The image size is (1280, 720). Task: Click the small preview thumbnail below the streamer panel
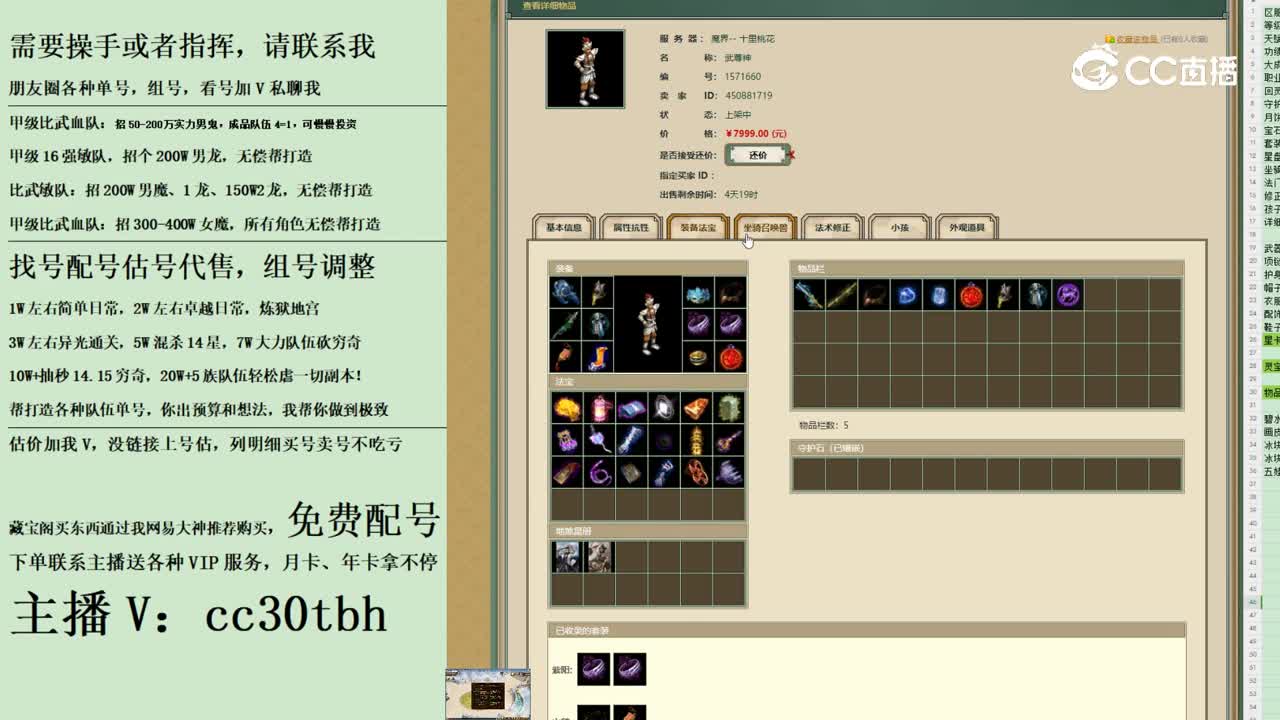488,693
